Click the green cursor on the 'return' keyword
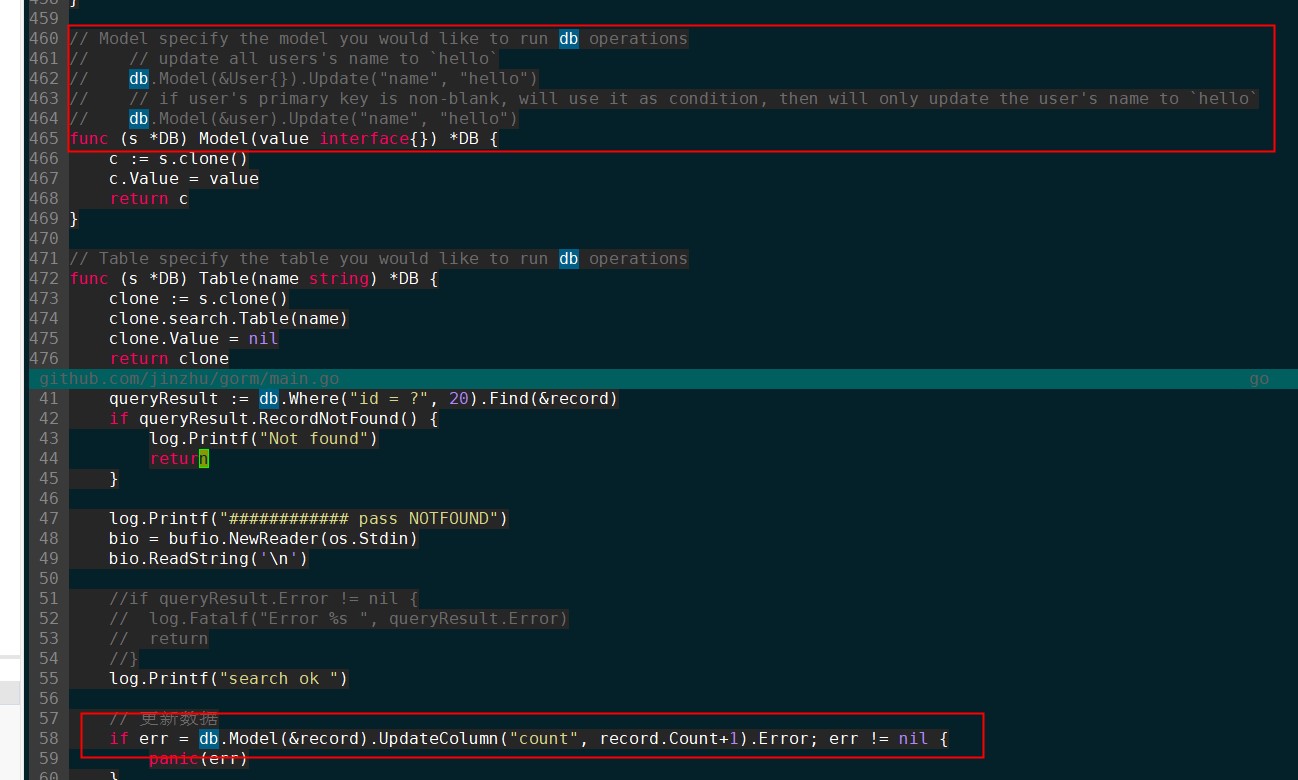Viewport: 1298px width, 780px height. coord(204,459)
